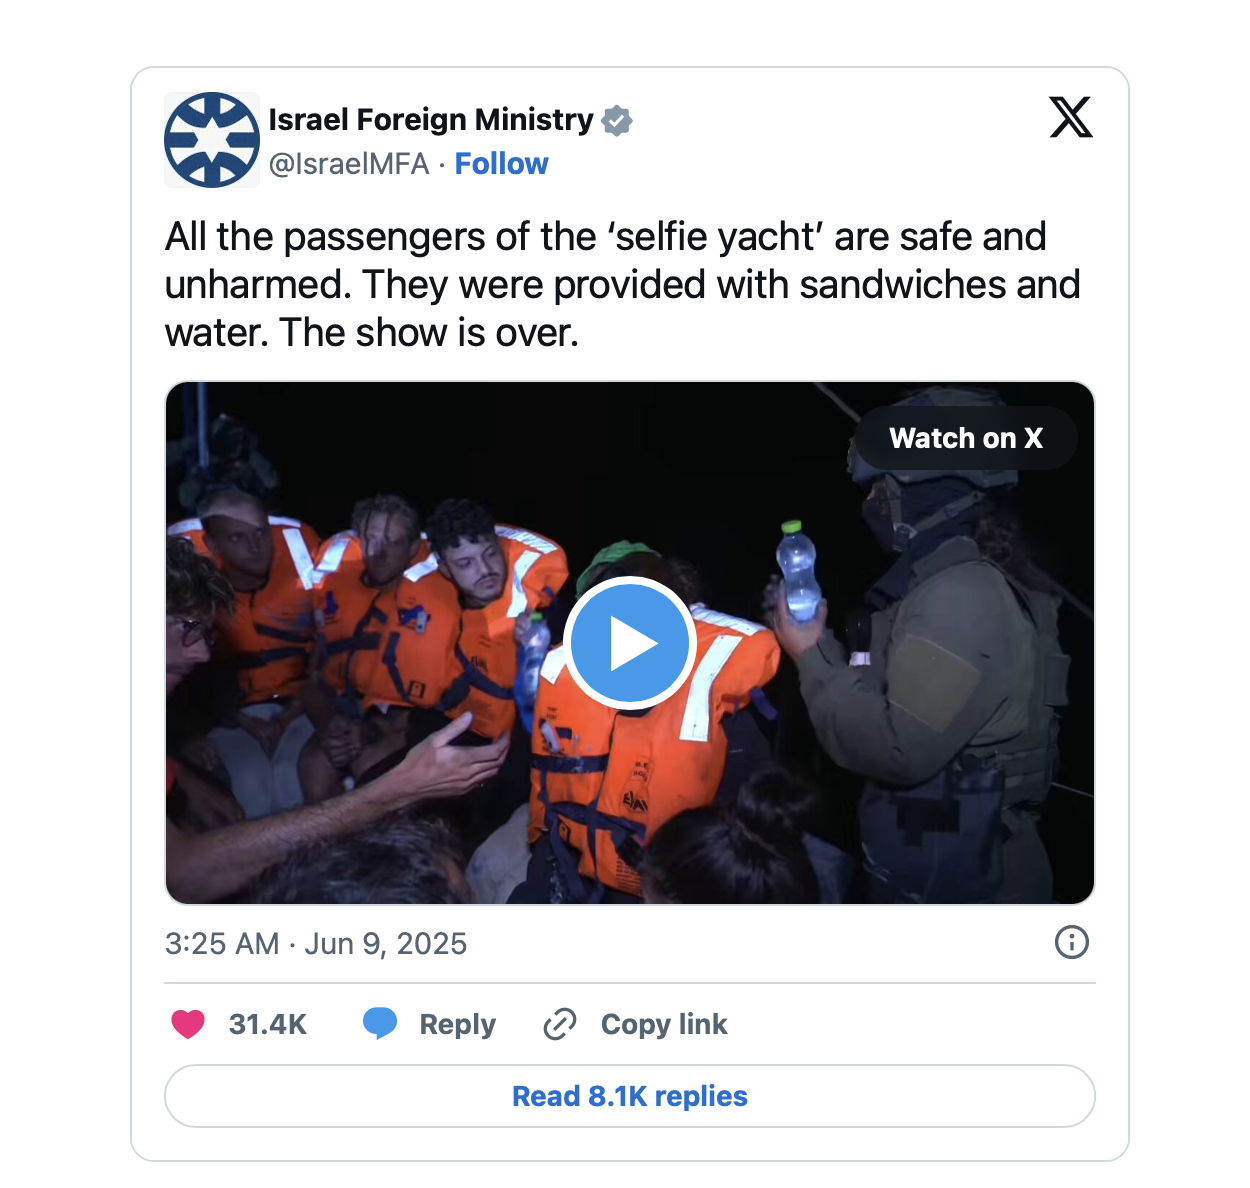Click the chain link copy icon
The height and width of the screenshot is (1188, 1250).
[560, 1024]
